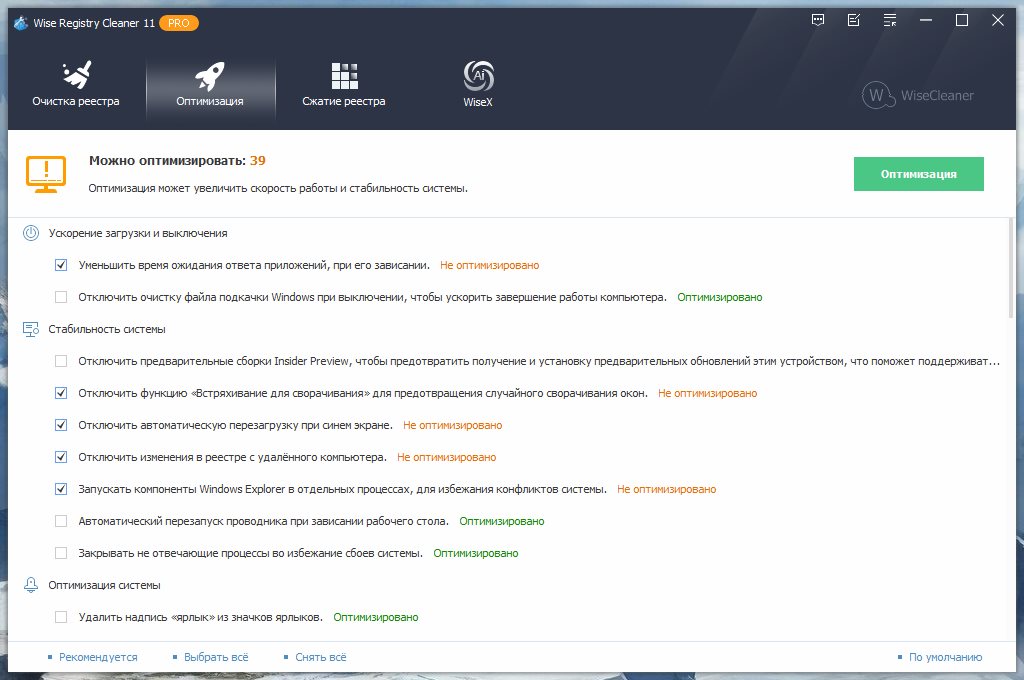Toggle 'Отключить автоматическую перезагрузку при синем экране'
The height and width of the screenshot is (680, 1024).
(62, 425)
